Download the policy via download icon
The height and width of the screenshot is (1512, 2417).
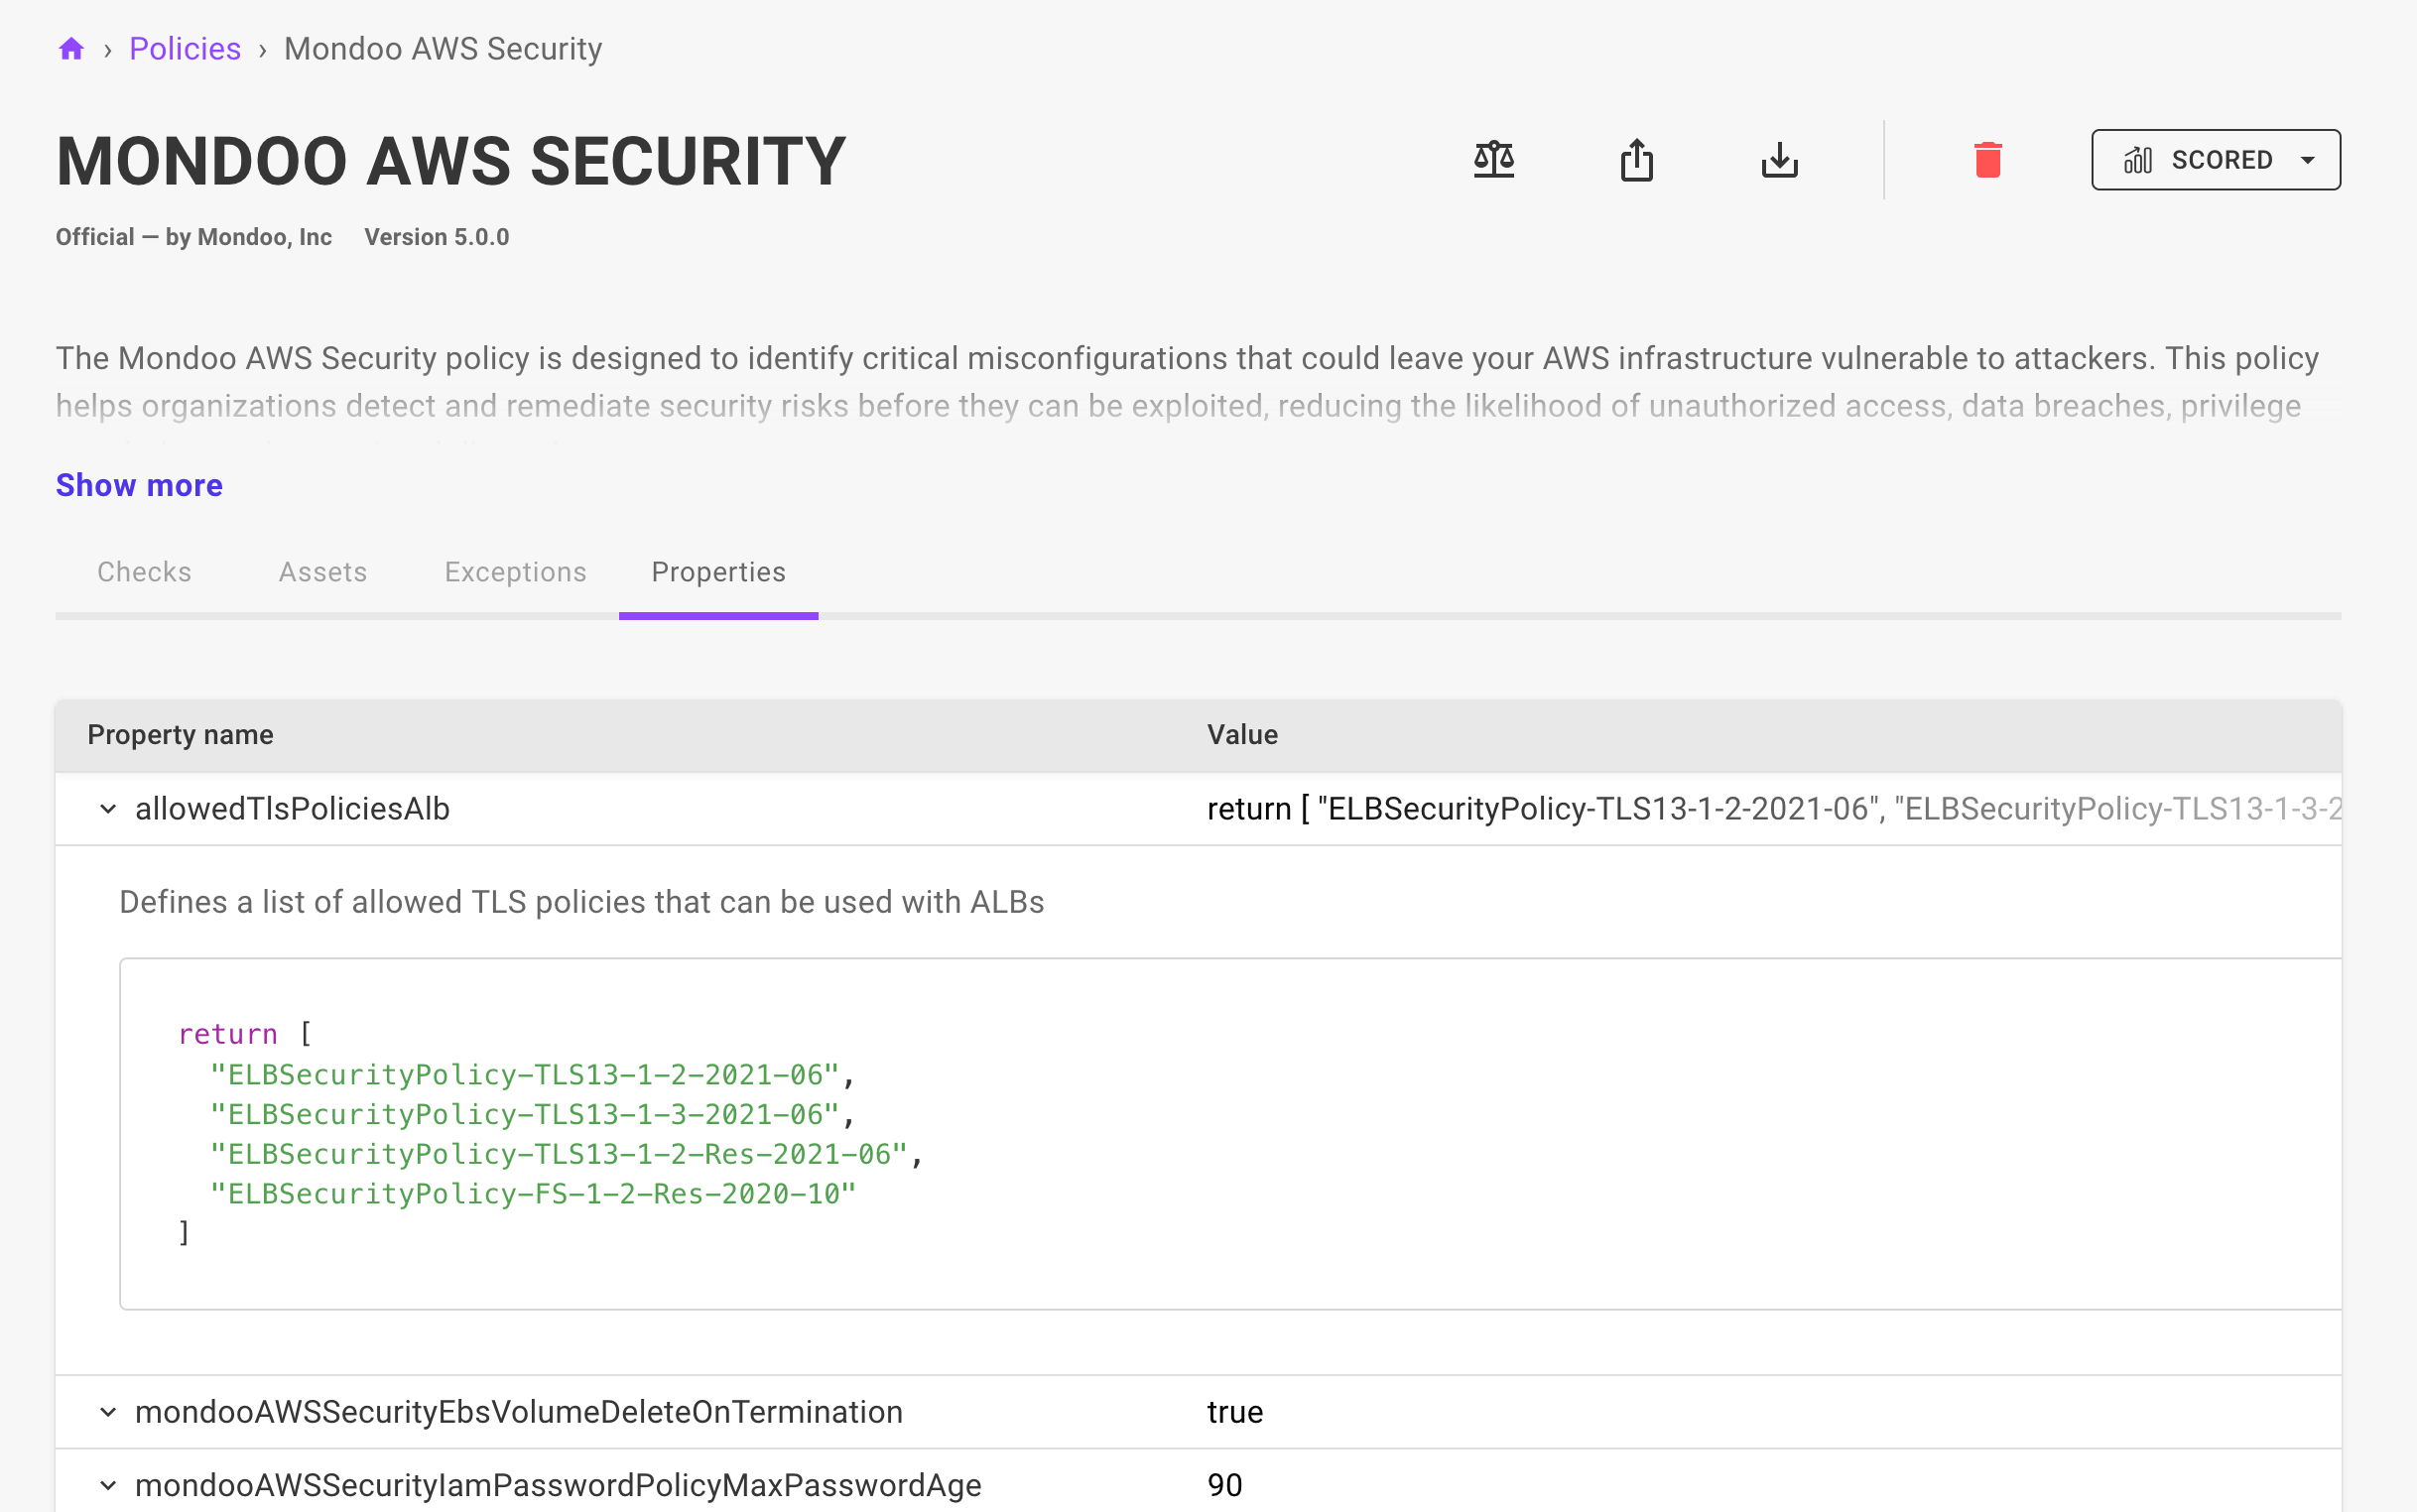coord(1779,159)
